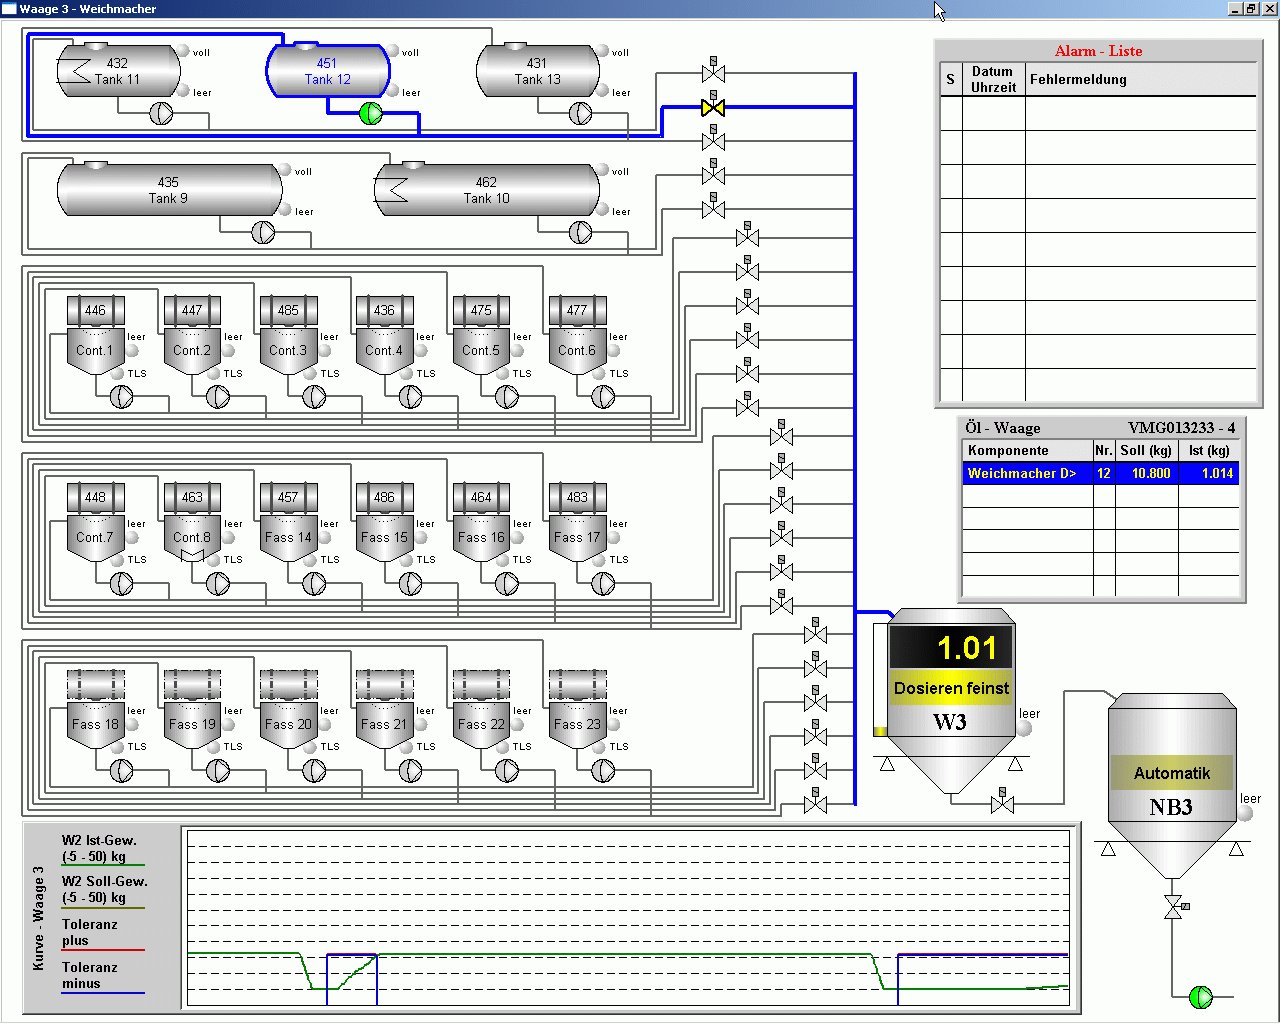The height and width of the screenshot is (1024, 1280).
Task: Click barrel Fass 14 numbered 457
Action: click(x=288, y=522)
